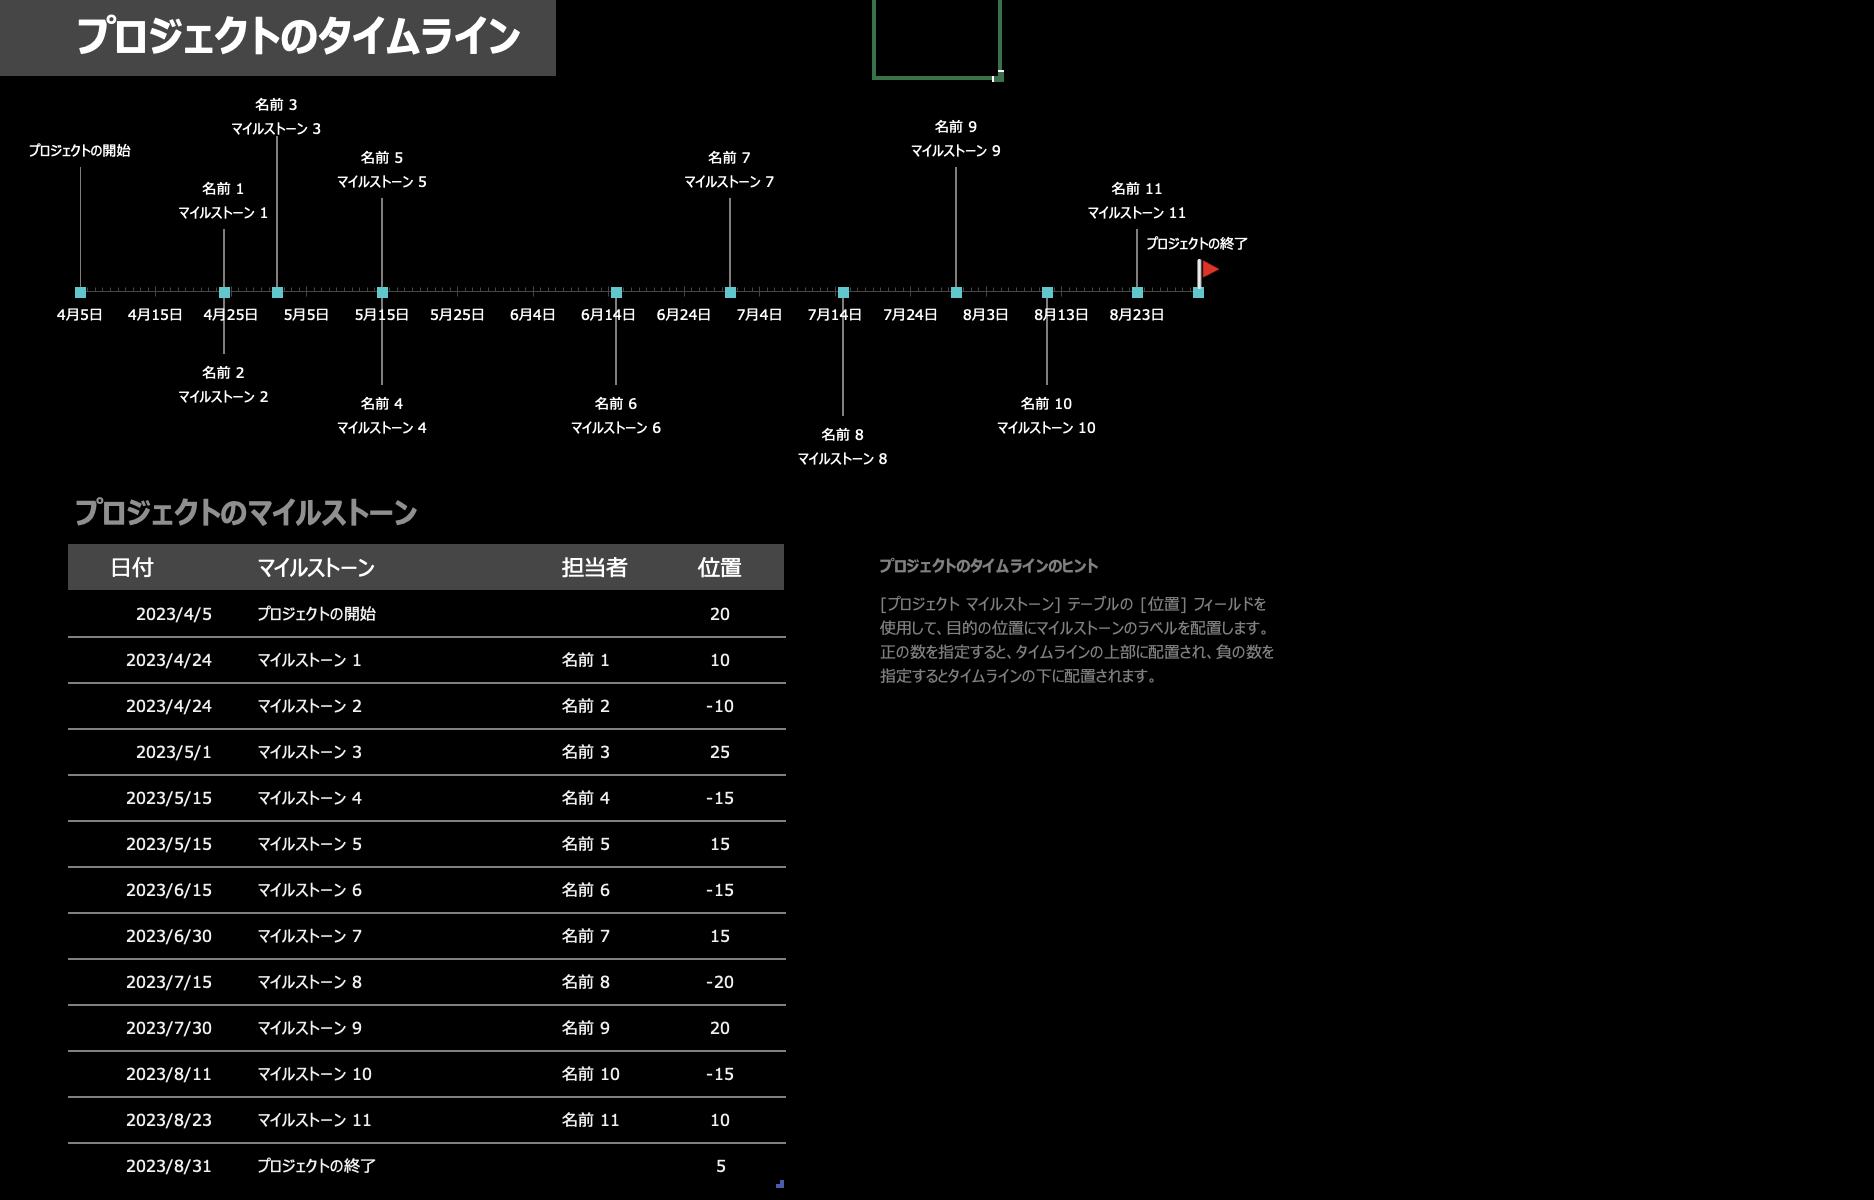1874x1200 pixels.
Task: Select the 6月4日 axis label
Action: coord(532,315)
